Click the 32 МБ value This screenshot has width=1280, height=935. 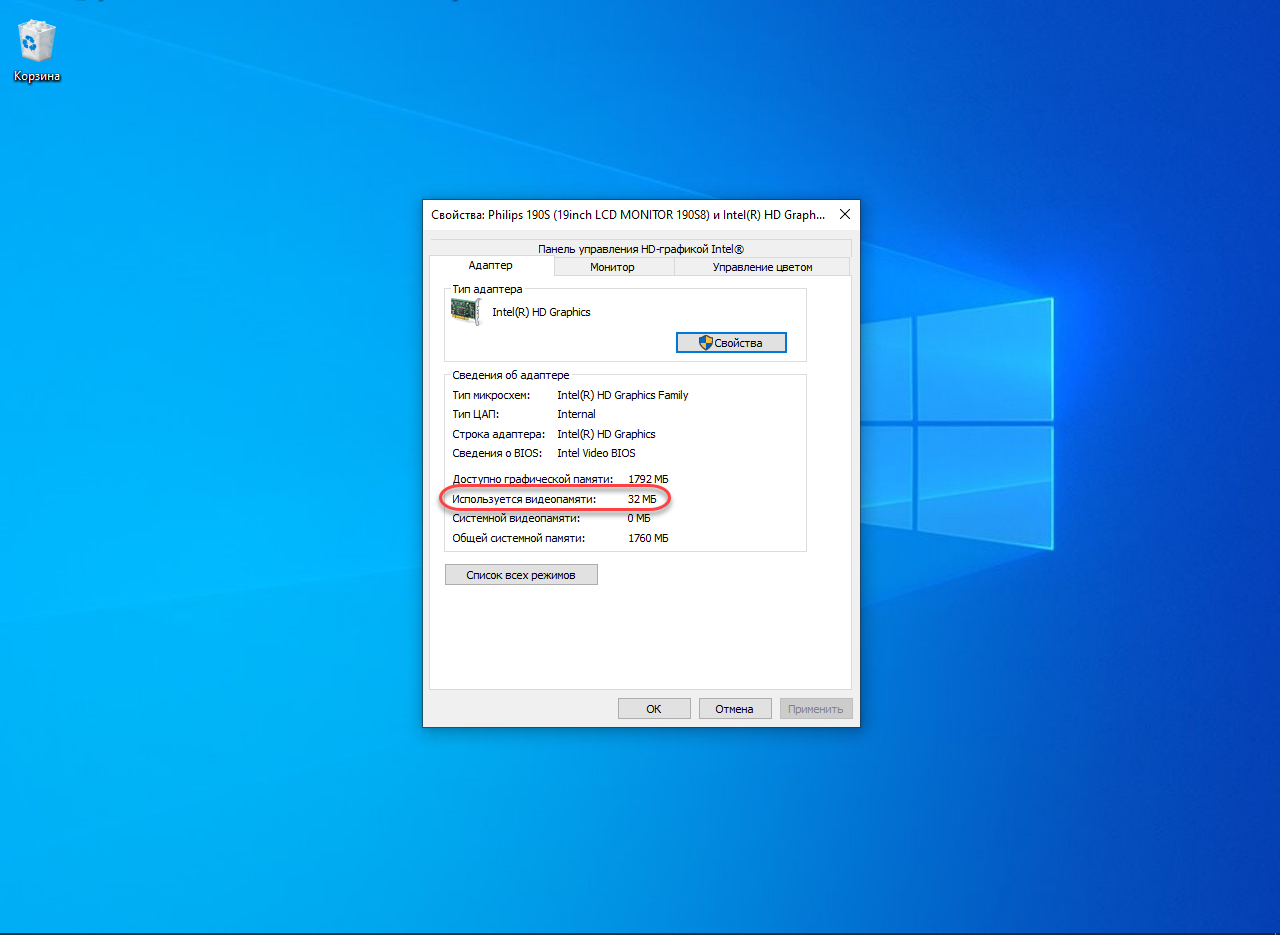[642, 498]
